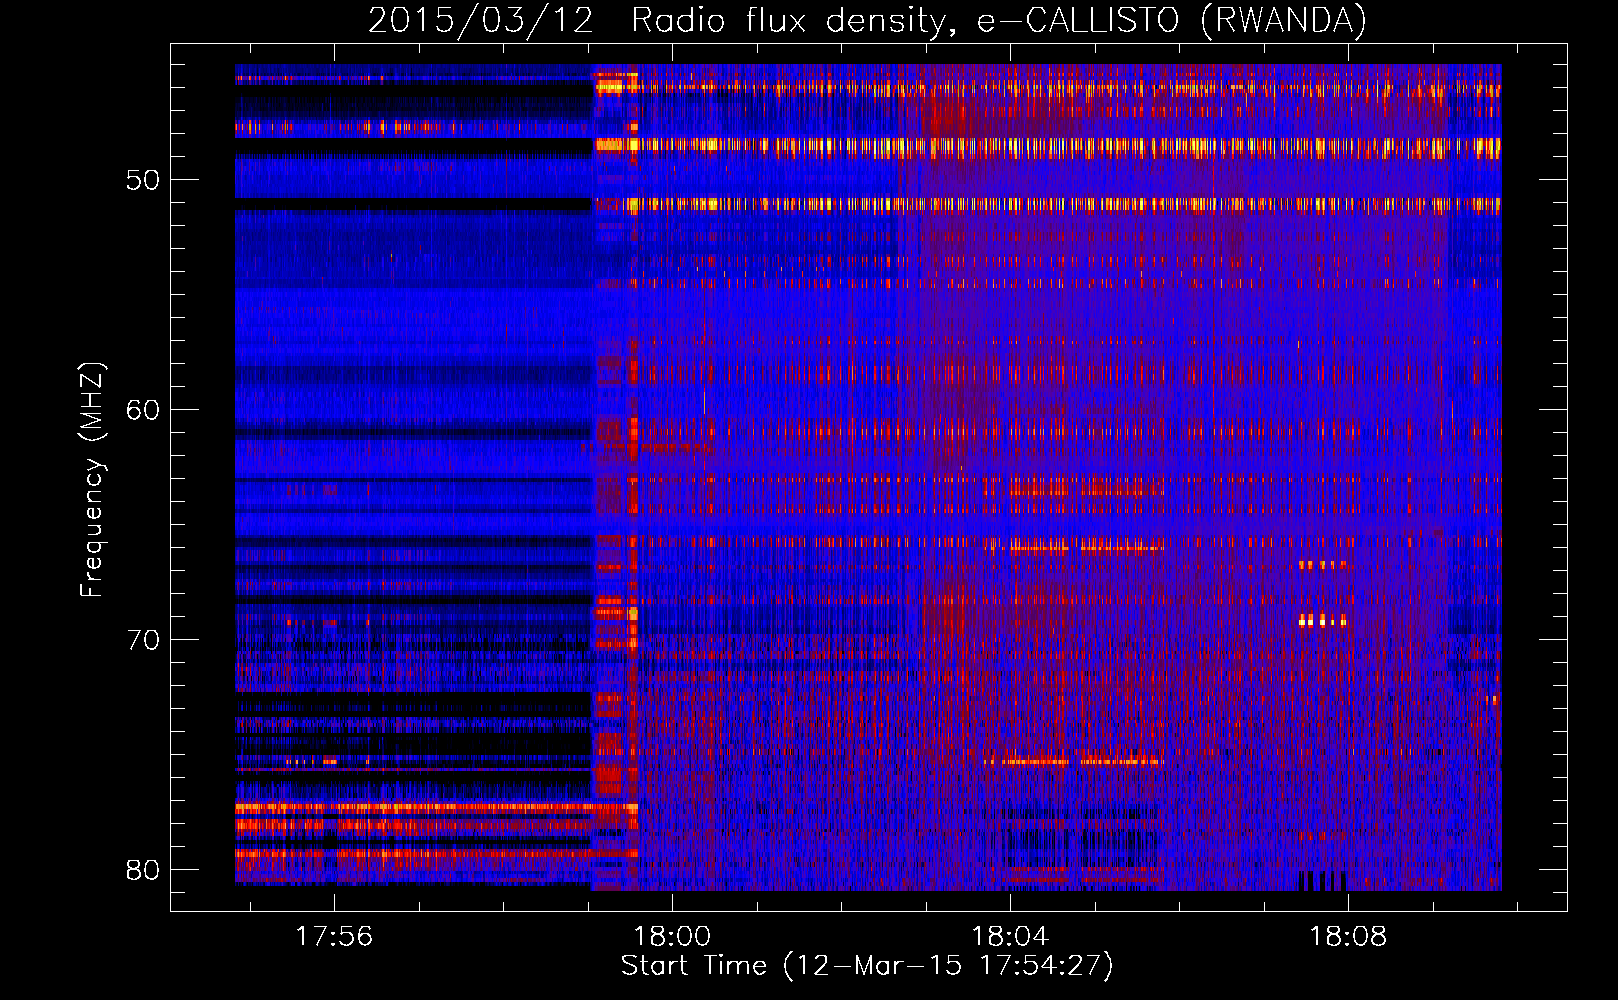Screen dimensions: 1618x1000
Task: Click the "18:00" time tick label
Action: coord(672,936)
